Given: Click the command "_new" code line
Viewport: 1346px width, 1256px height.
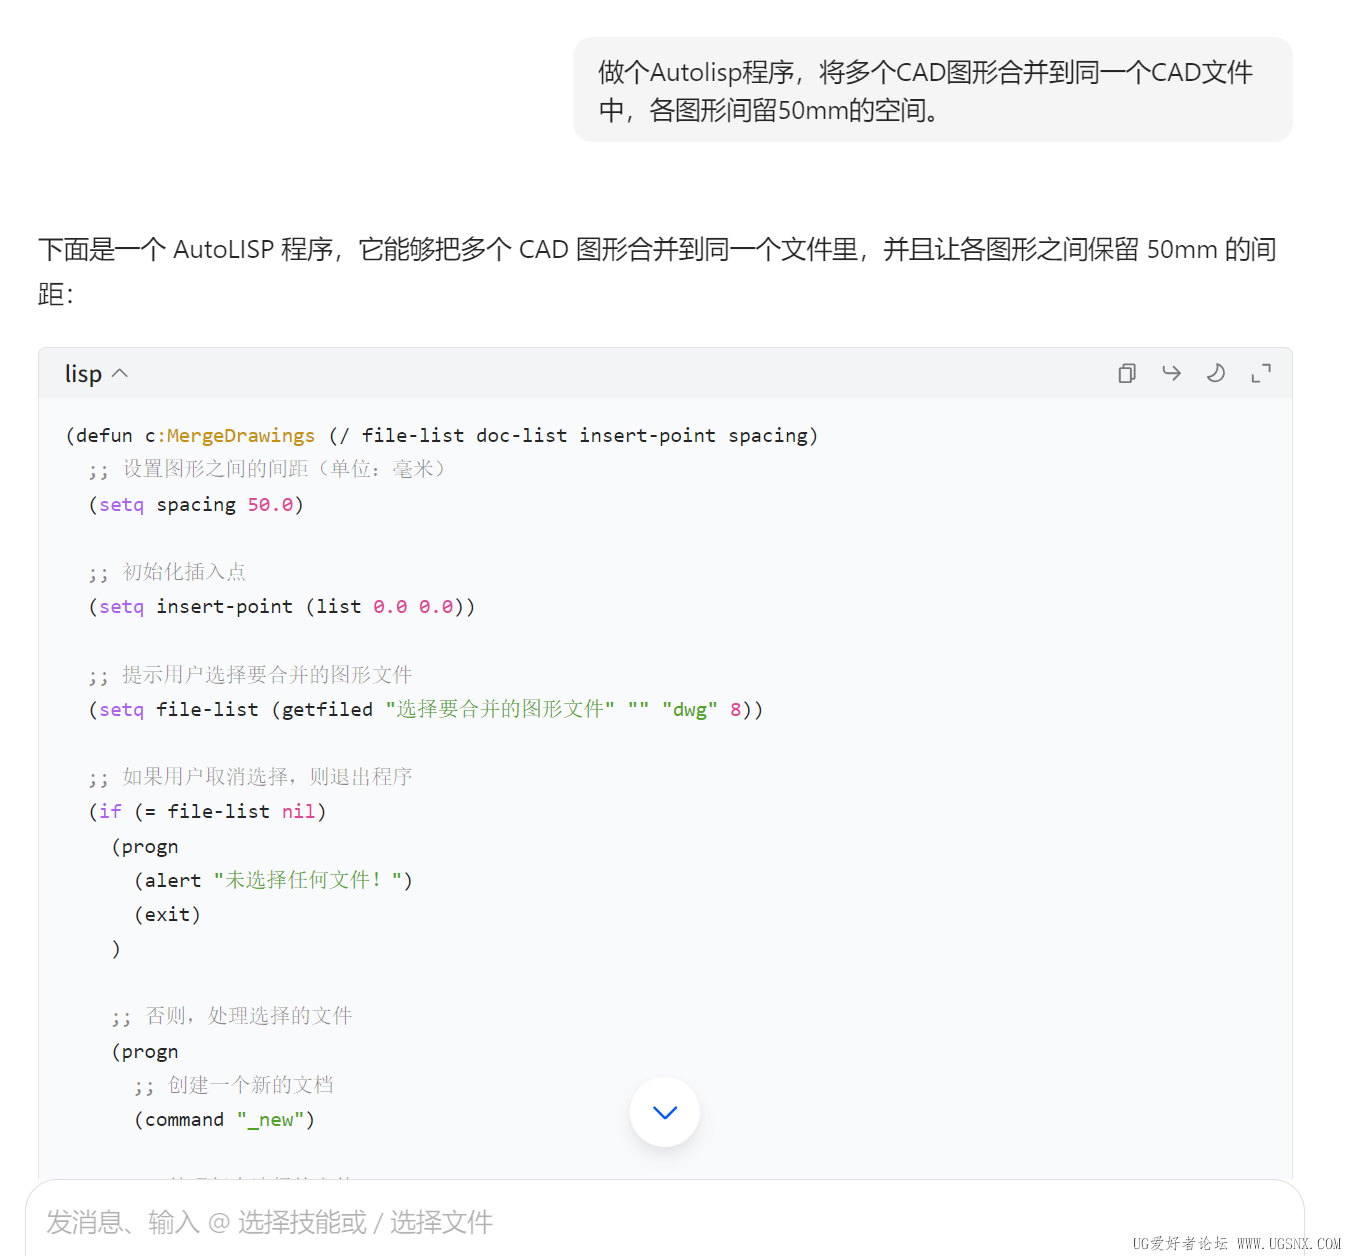Looking at the screenshot, I should [225, 1120].
